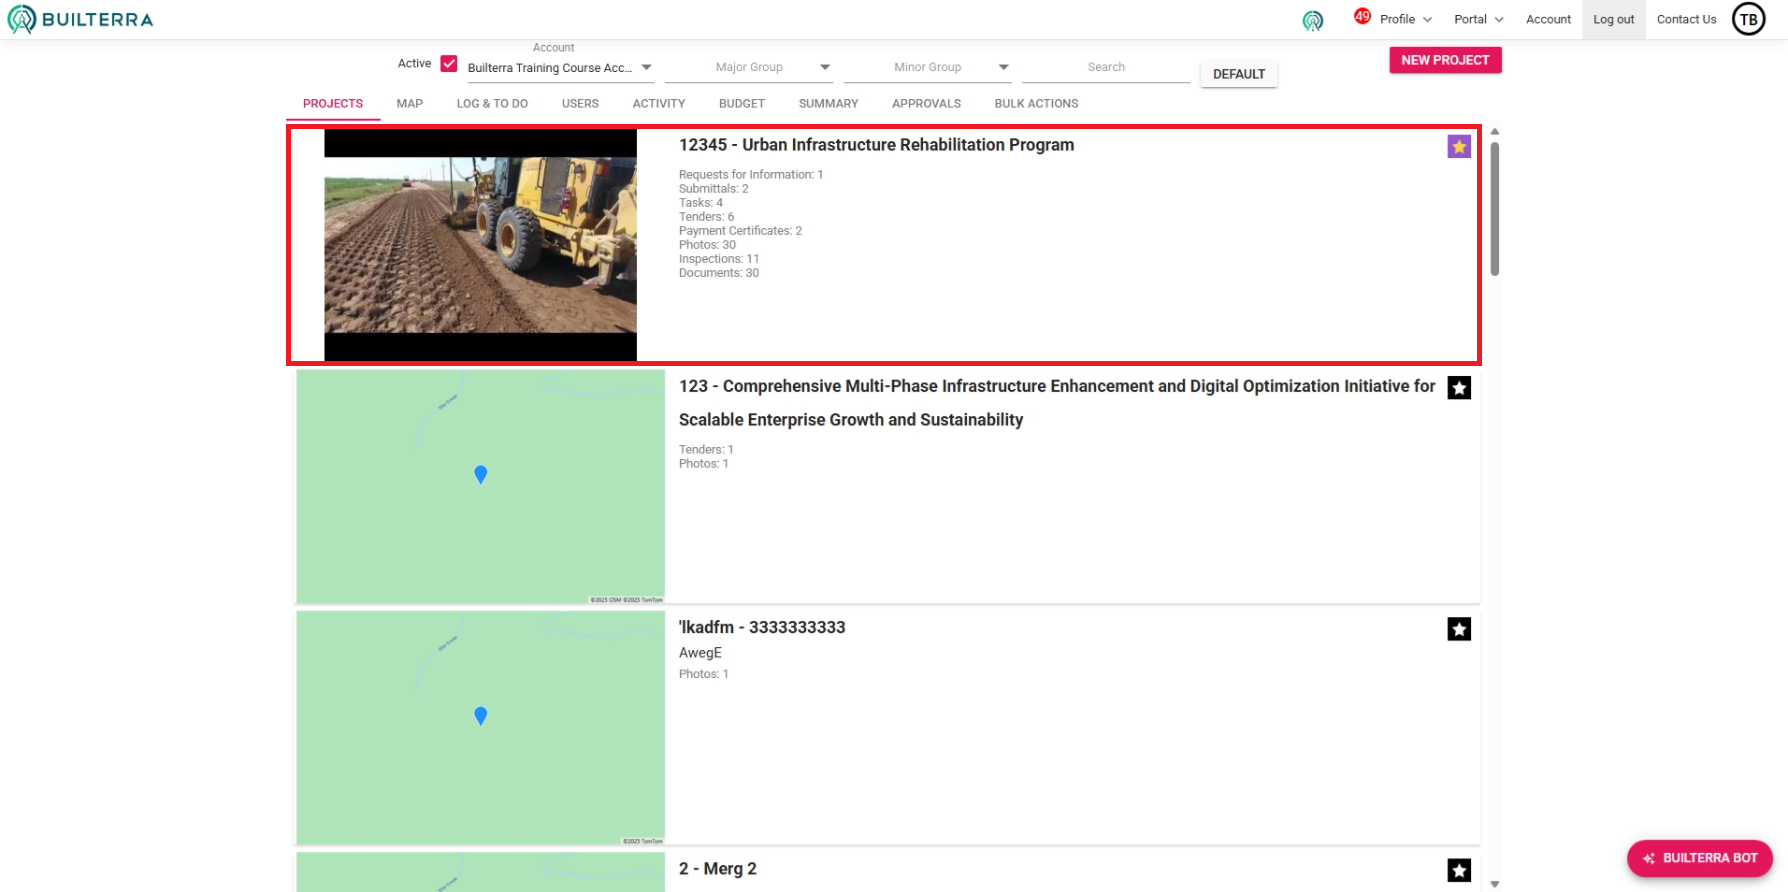
Task: Click the scroll up arrow of project list
Action: click(x=1494, y=131)
